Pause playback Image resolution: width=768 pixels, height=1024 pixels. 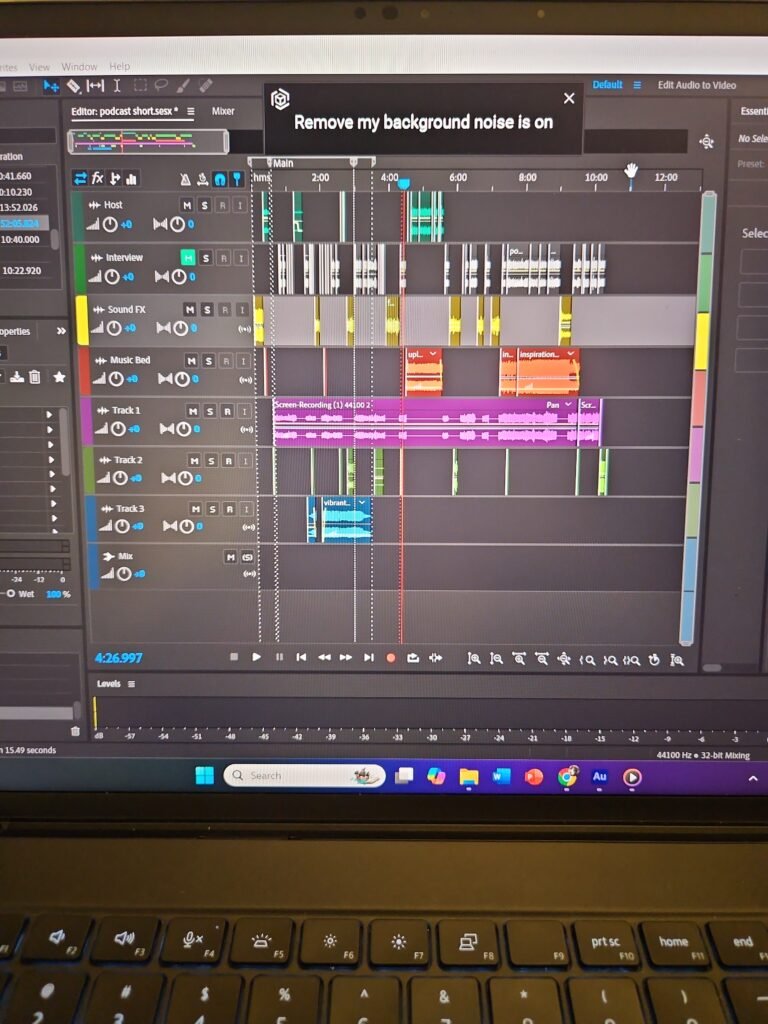tap(280, 657)
